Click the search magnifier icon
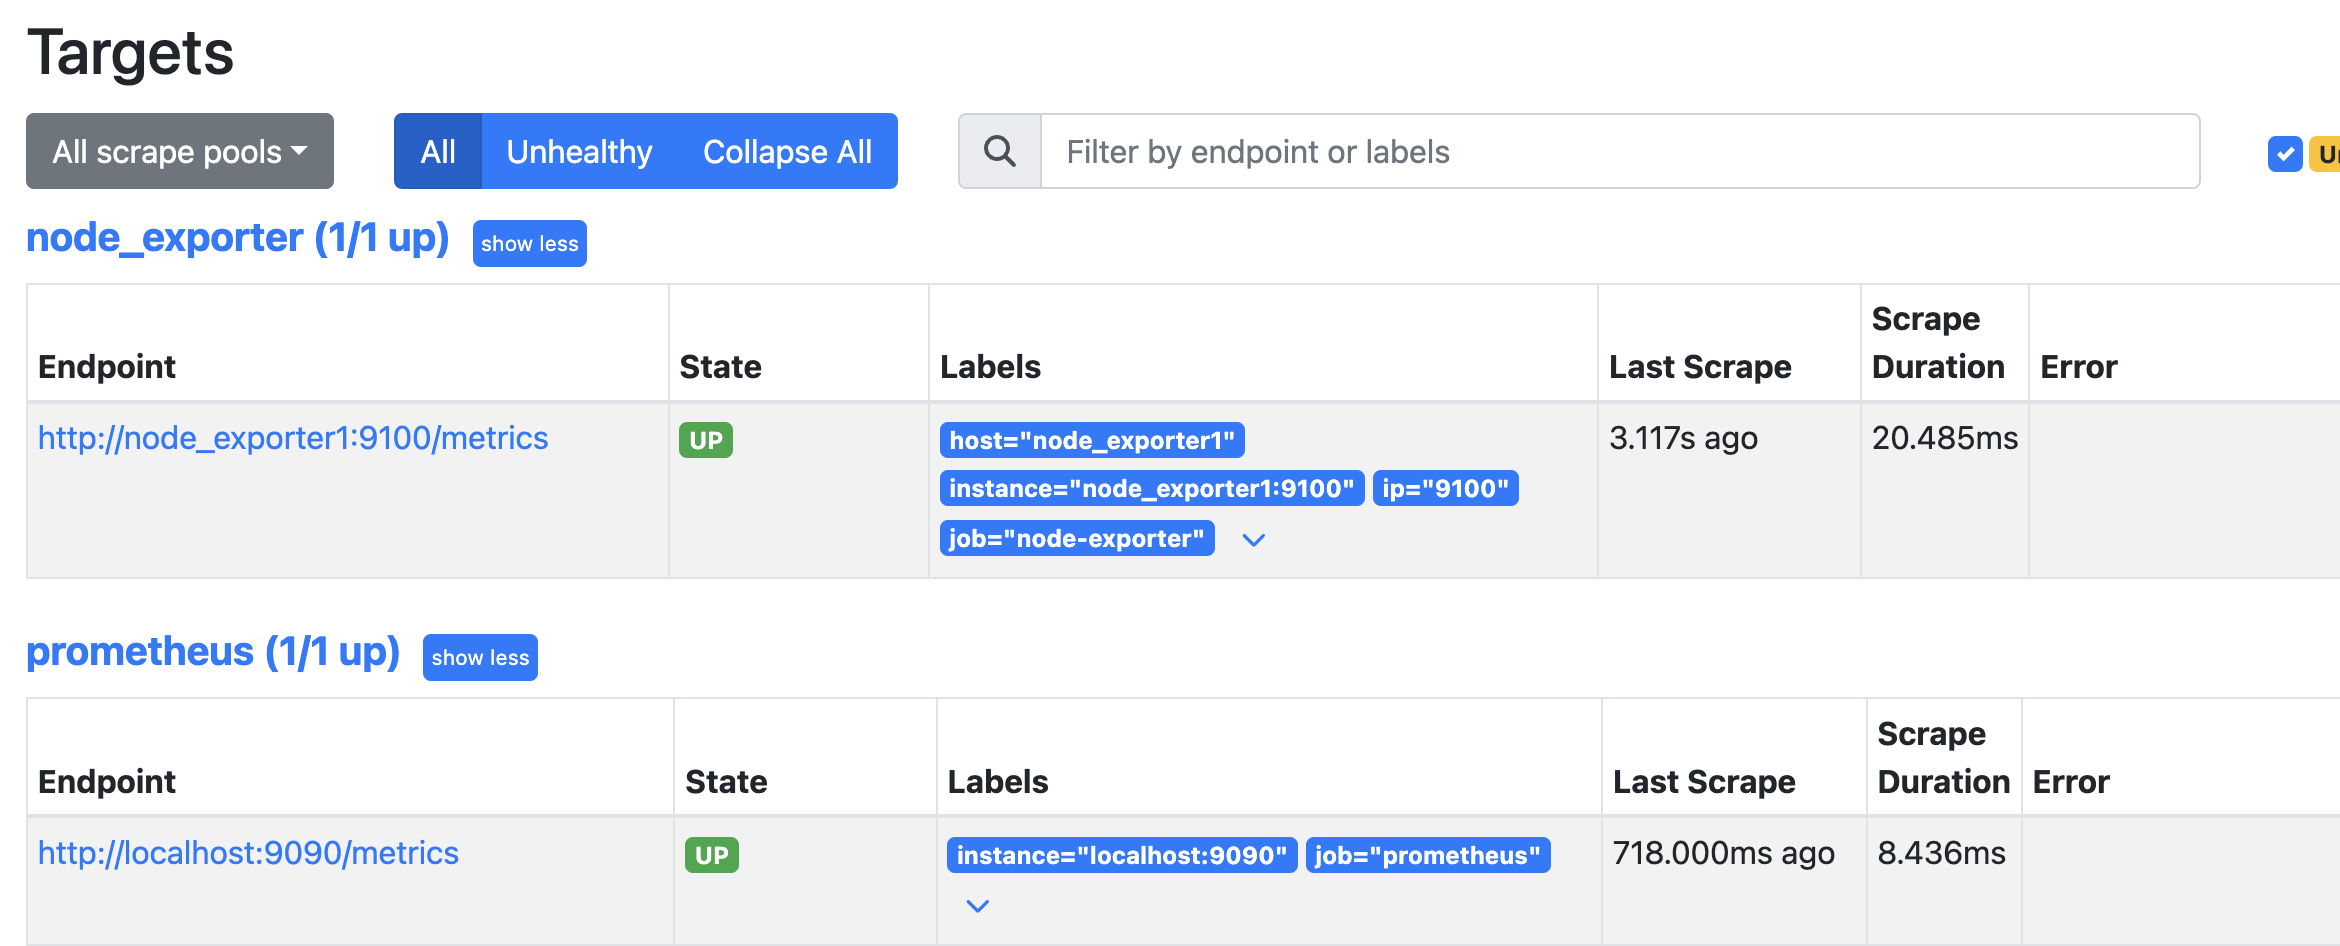 click(999, 151)
